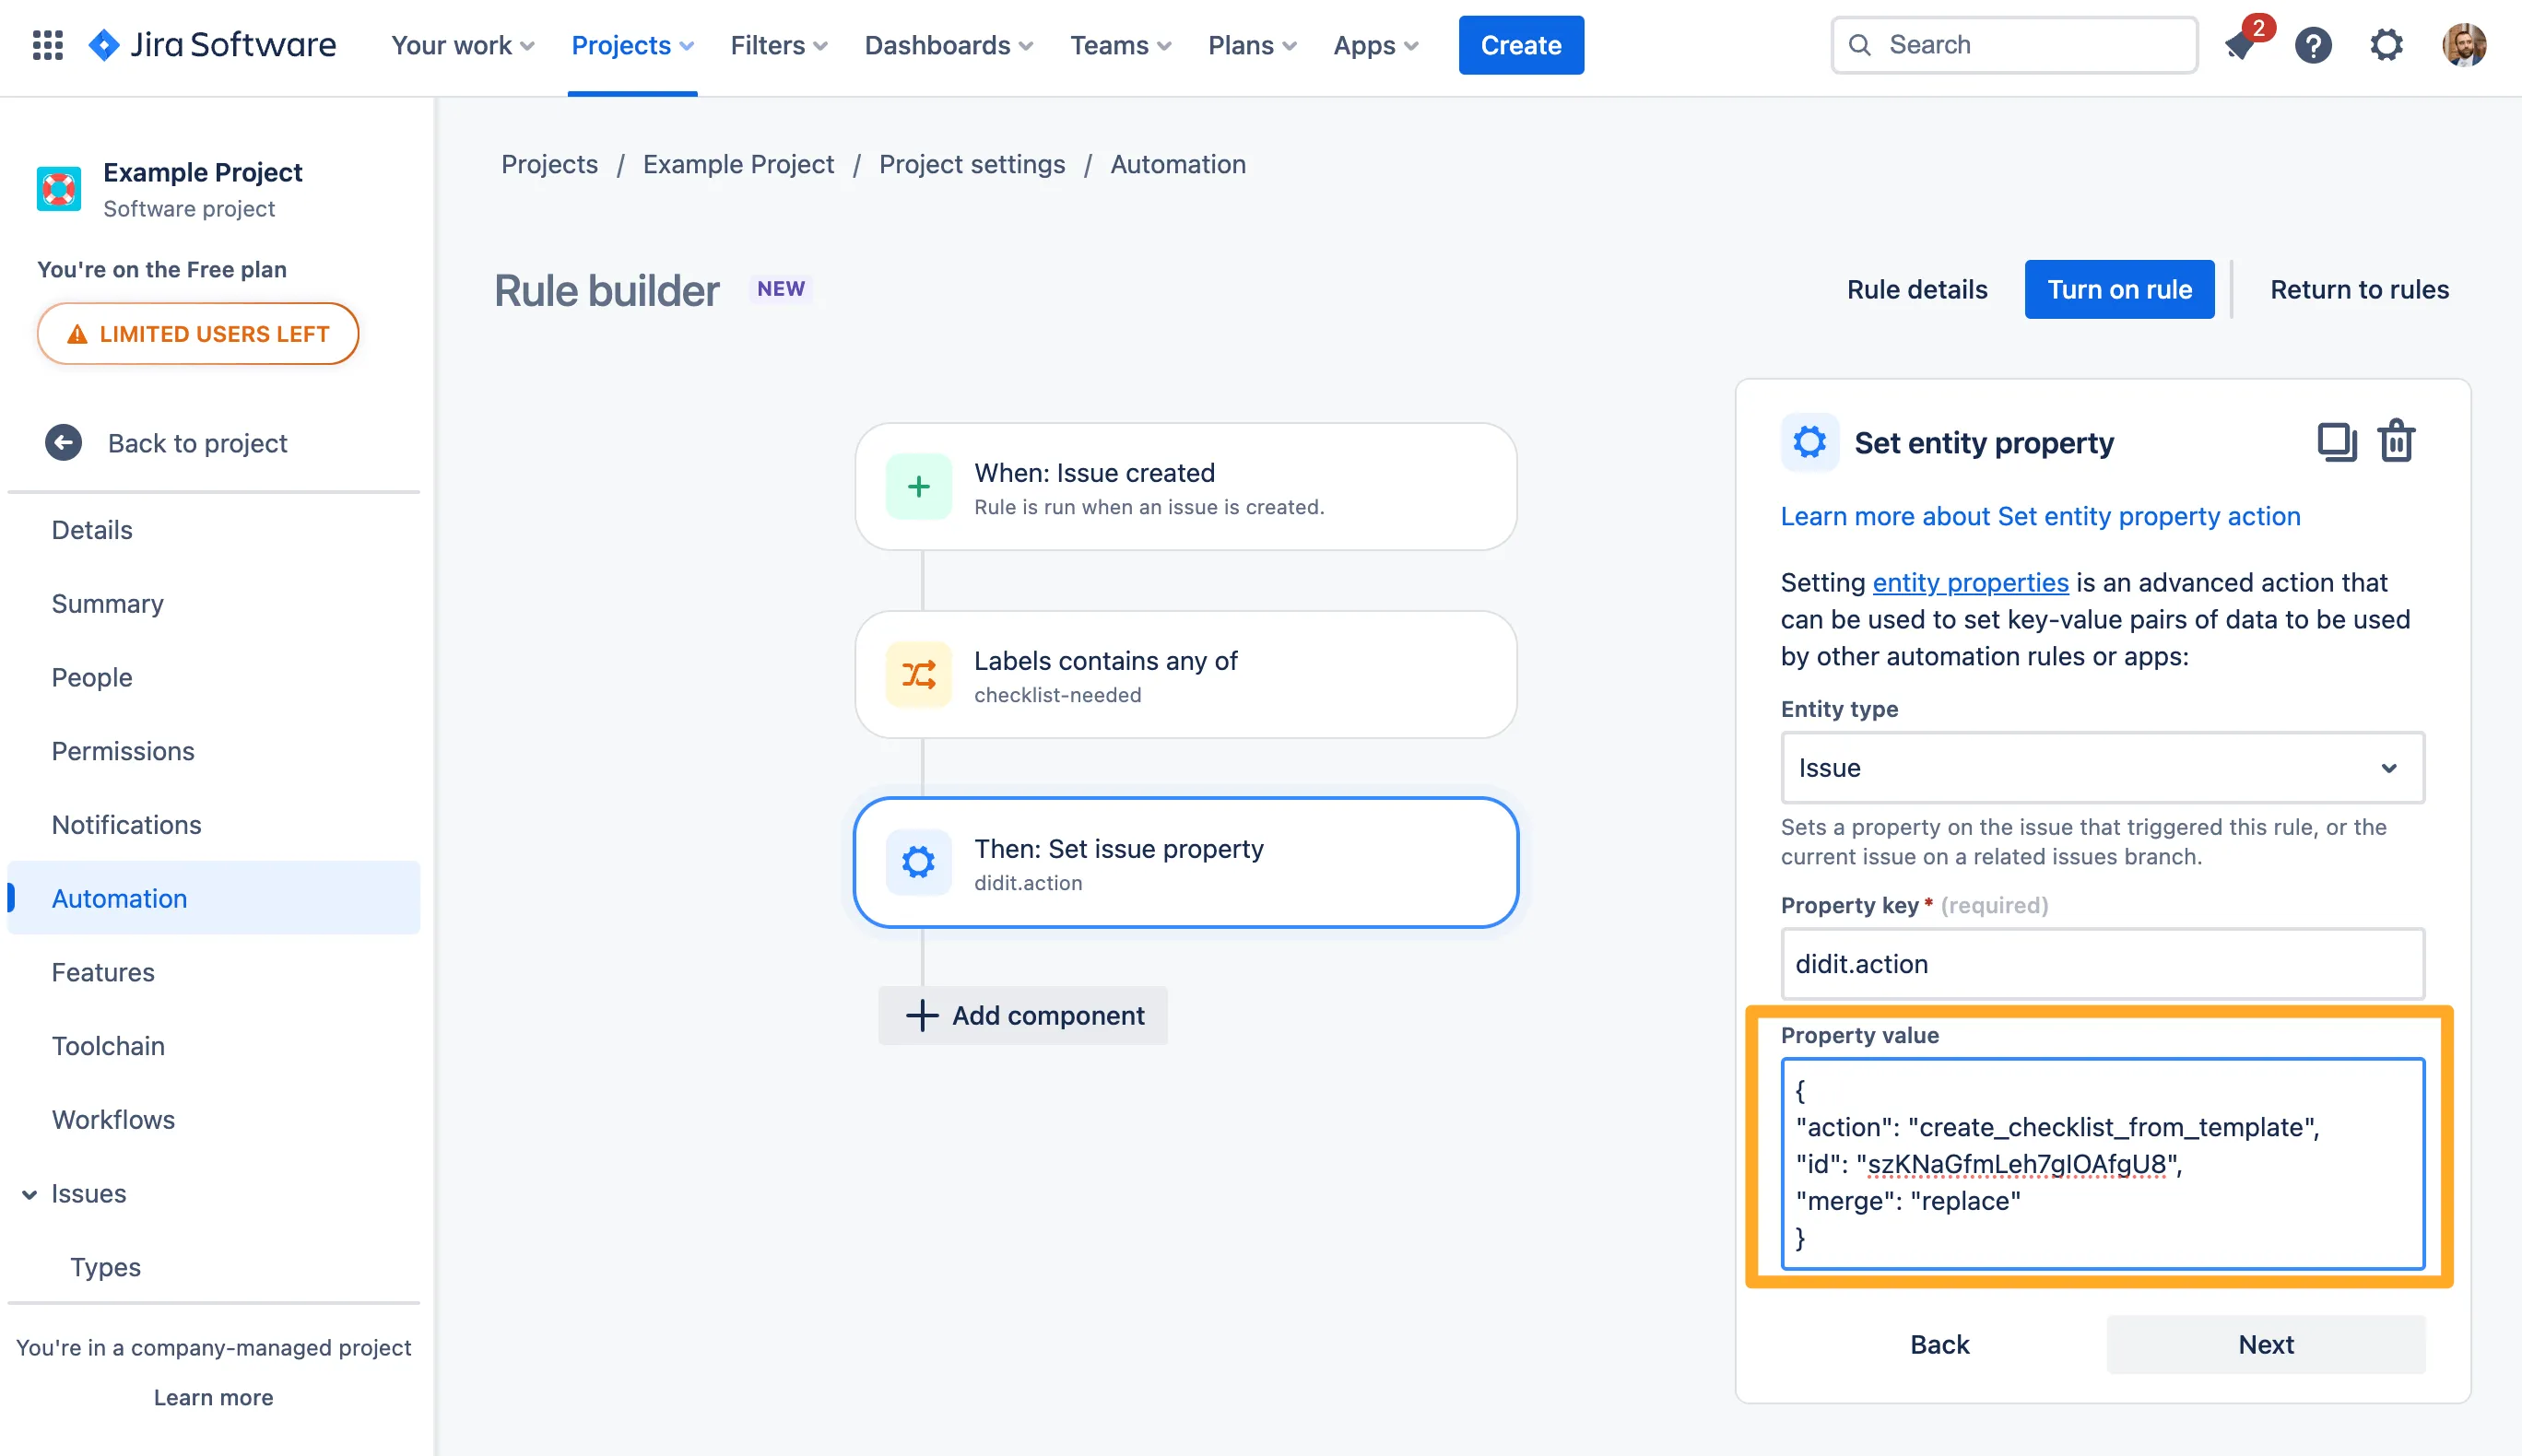Select the Issue created trigger plus icon
The height and width of the screenshot is (1456, 2522).
click(x=918, y=487)
